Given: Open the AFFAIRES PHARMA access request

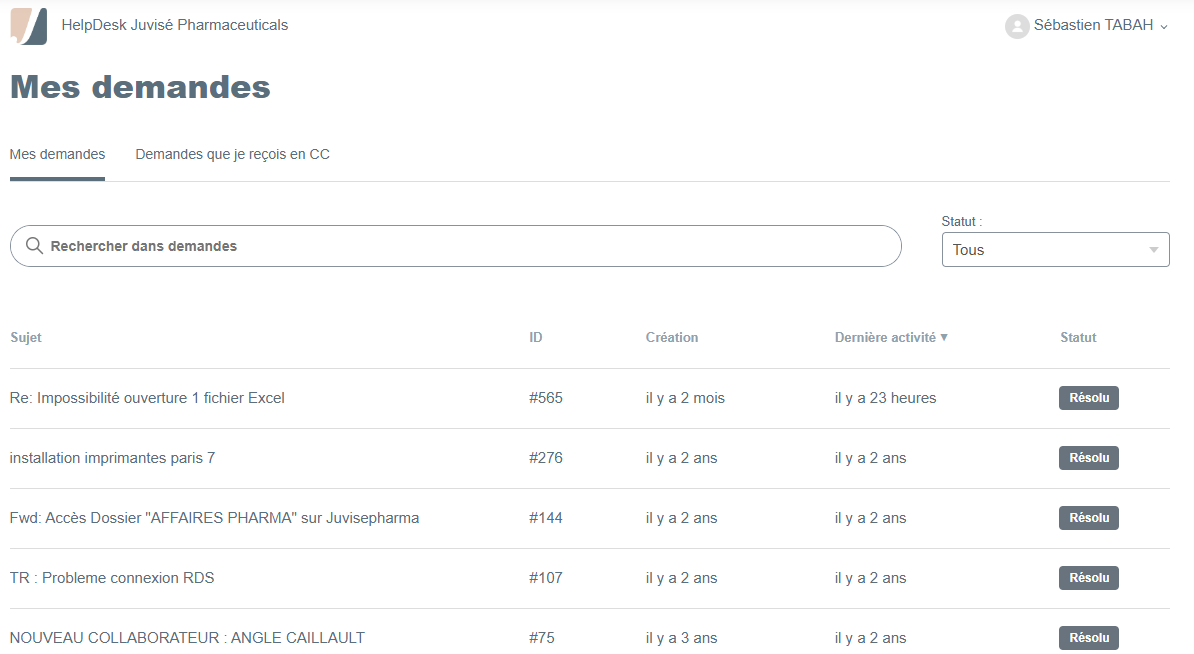Looking at the screenshot, I should click(214, 518).
